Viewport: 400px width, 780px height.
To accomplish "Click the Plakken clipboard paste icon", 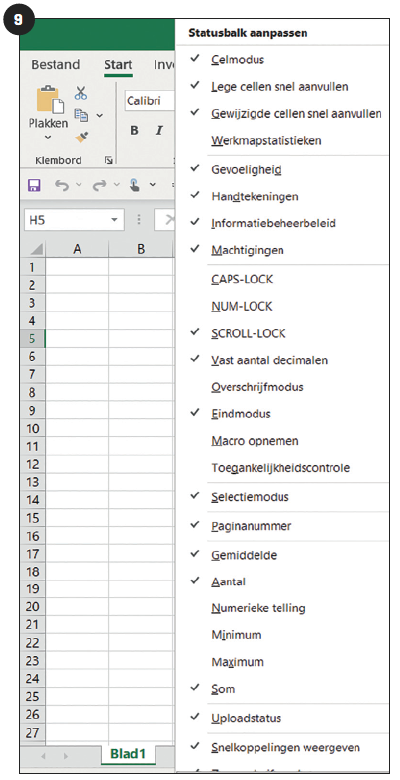I will tap(50, 100).
